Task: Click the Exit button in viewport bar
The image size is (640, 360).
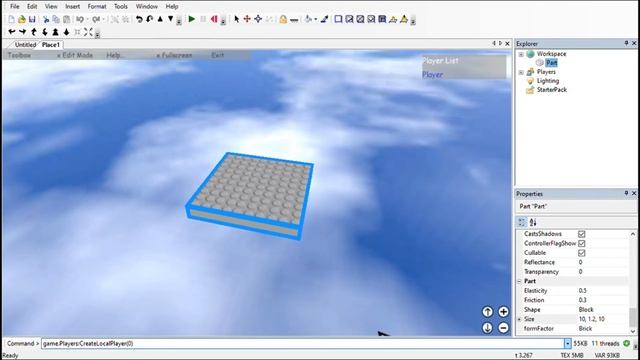Action: 218,55
